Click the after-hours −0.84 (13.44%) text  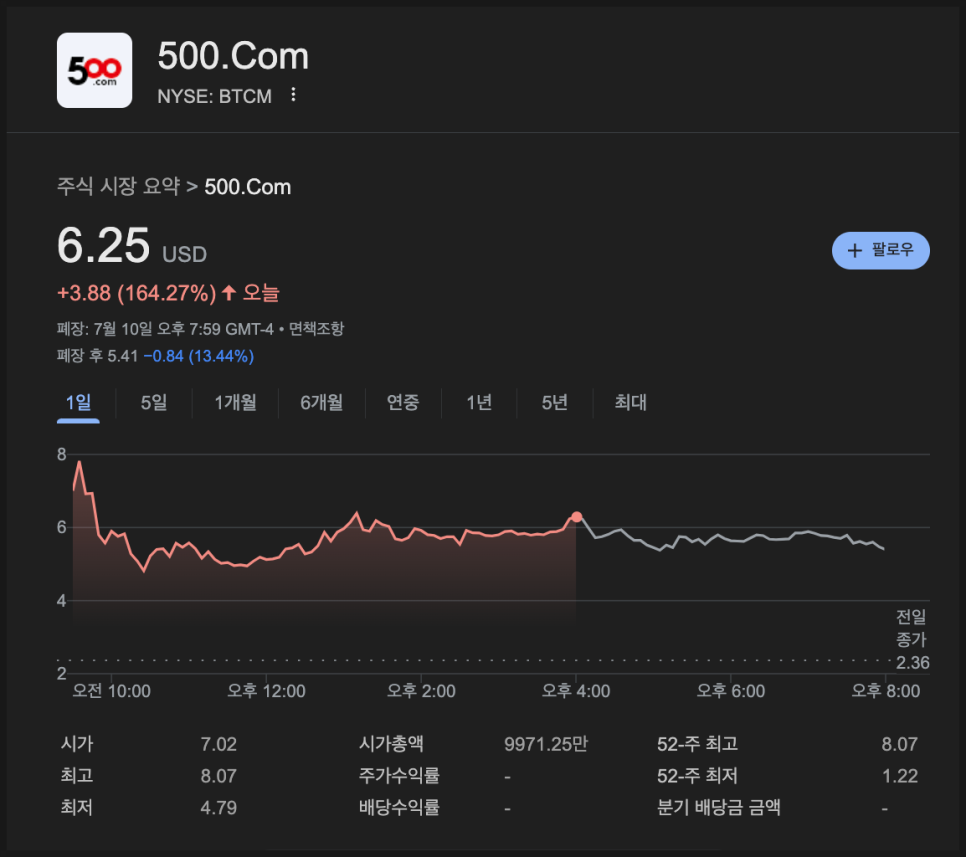(198, 356)
